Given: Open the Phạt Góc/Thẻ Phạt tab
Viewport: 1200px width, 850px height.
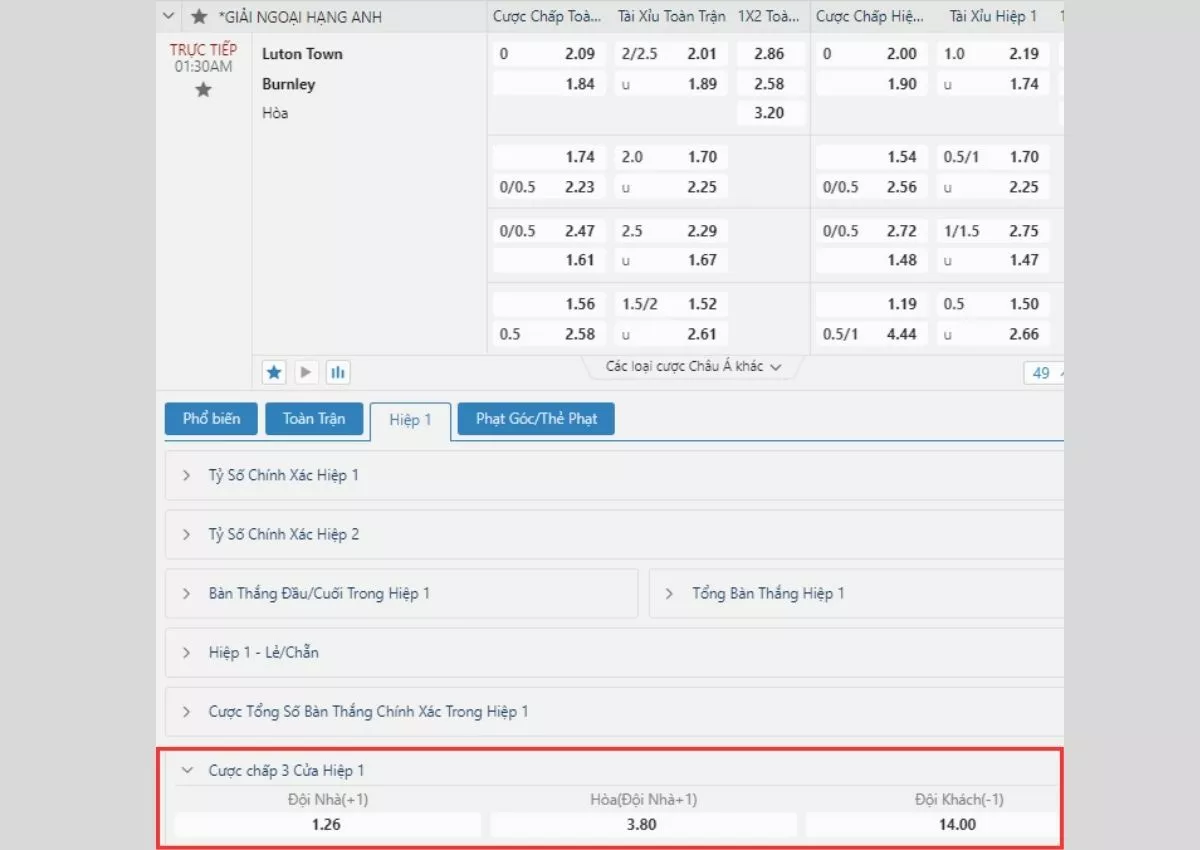Looking at the screenshot, I should click(536, 419).
